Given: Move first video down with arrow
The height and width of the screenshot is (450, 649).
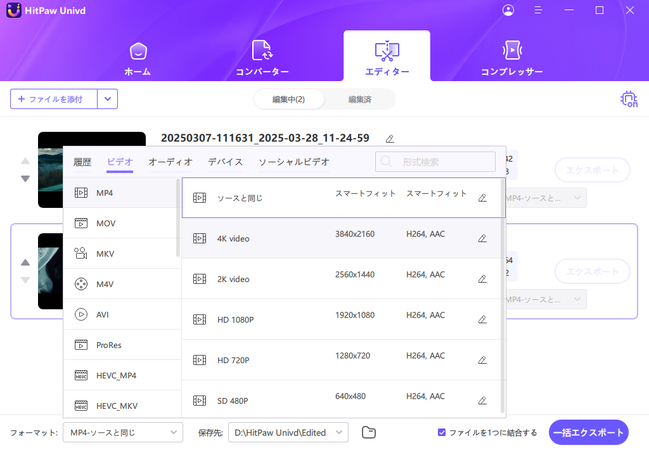Looking at the screenshot, I should coord(25,179).
